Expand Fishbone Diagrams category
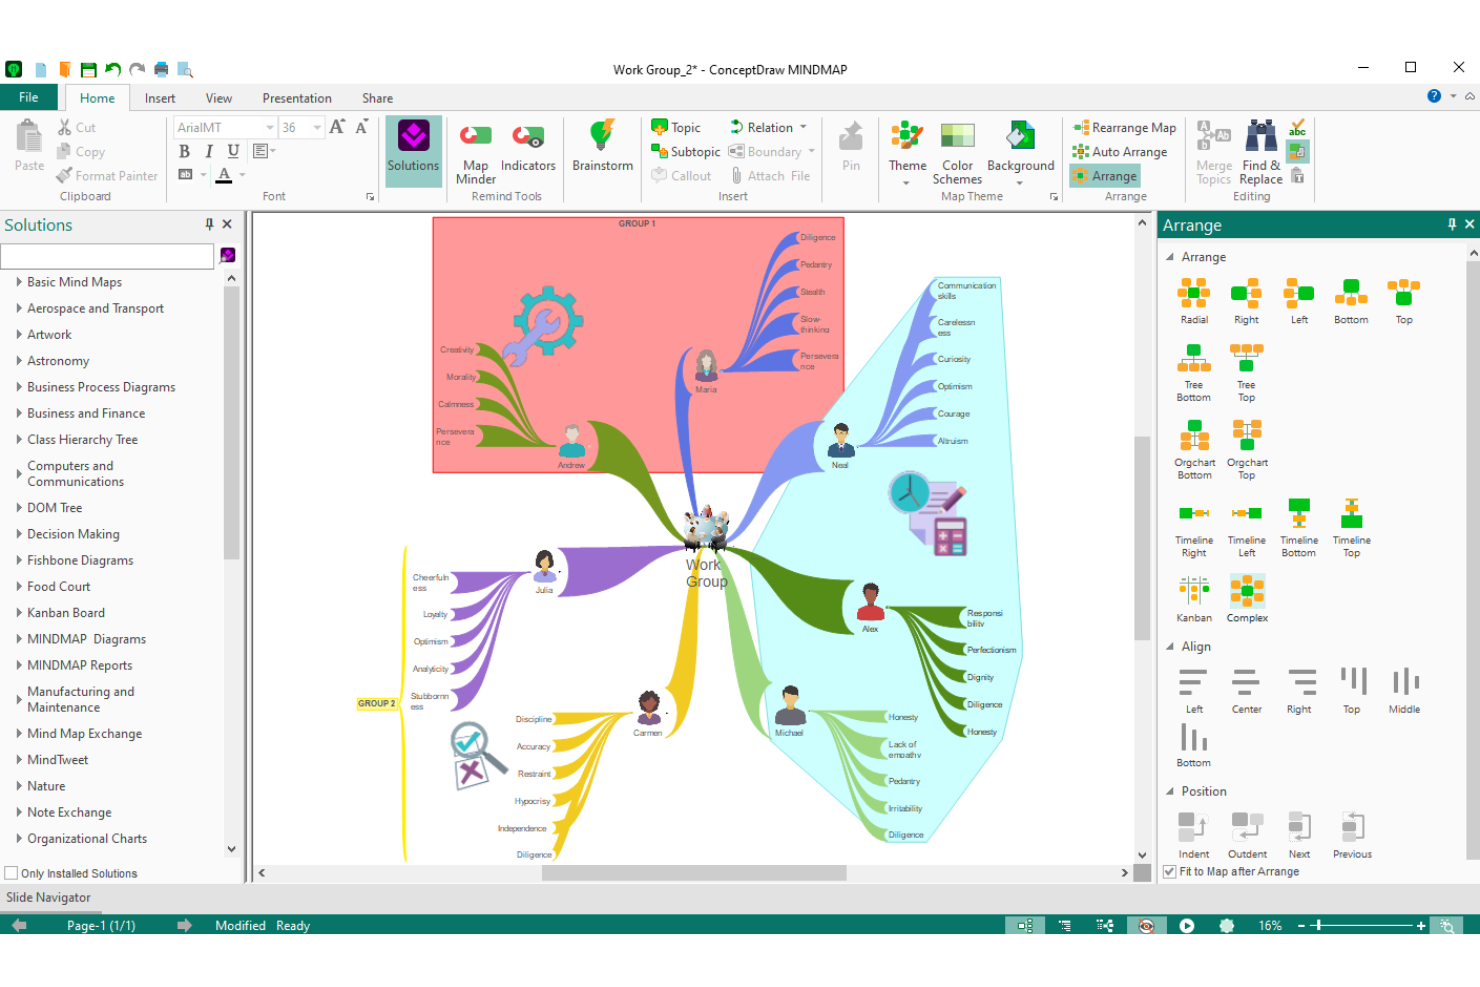This screenshot has height=987, width=1480. 19,560
